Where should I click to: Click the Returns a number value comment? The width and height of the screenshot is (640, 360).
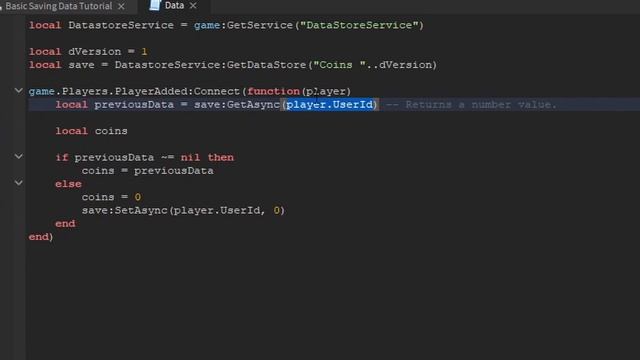coord(471,105)
